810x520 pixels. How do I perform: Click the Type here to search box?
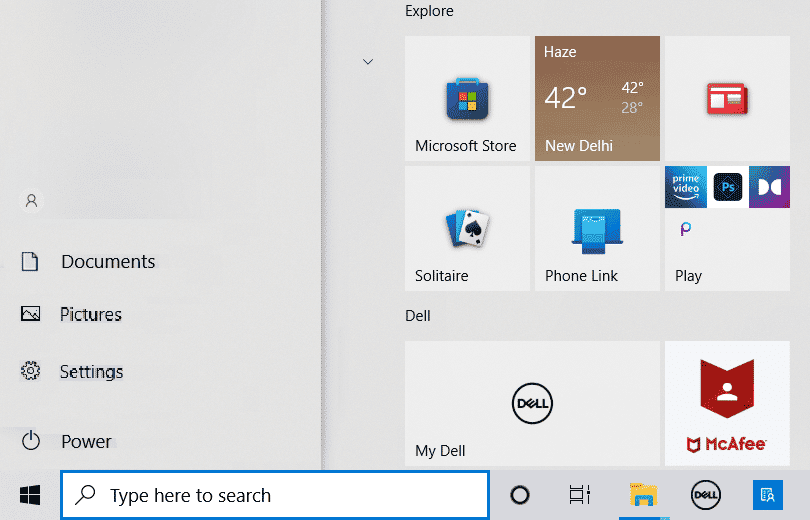(275, 495)
